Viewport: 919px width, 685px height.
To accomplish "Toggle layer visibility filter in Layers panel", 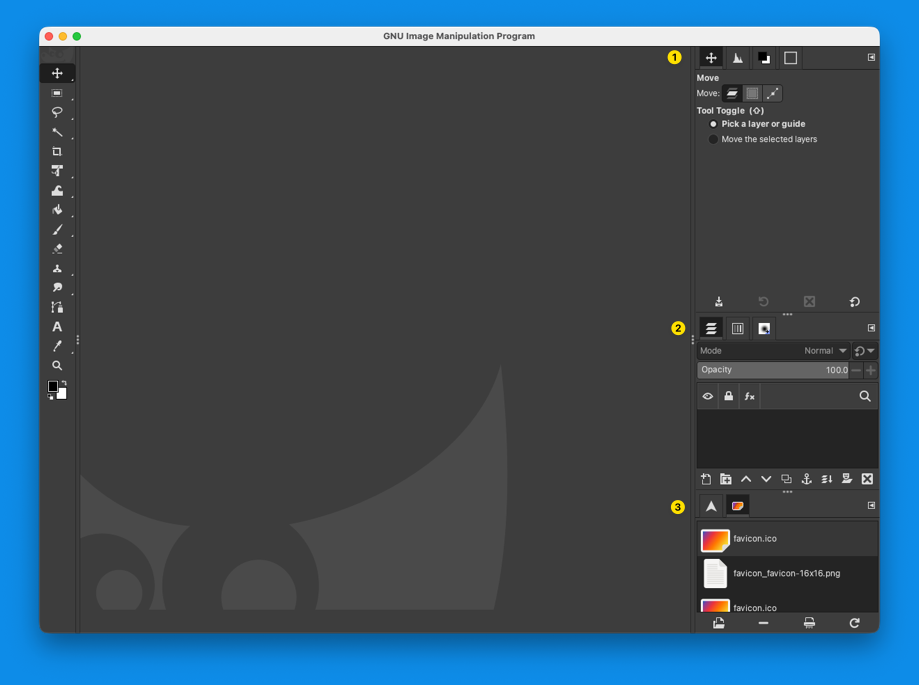I will pos(707,396).
